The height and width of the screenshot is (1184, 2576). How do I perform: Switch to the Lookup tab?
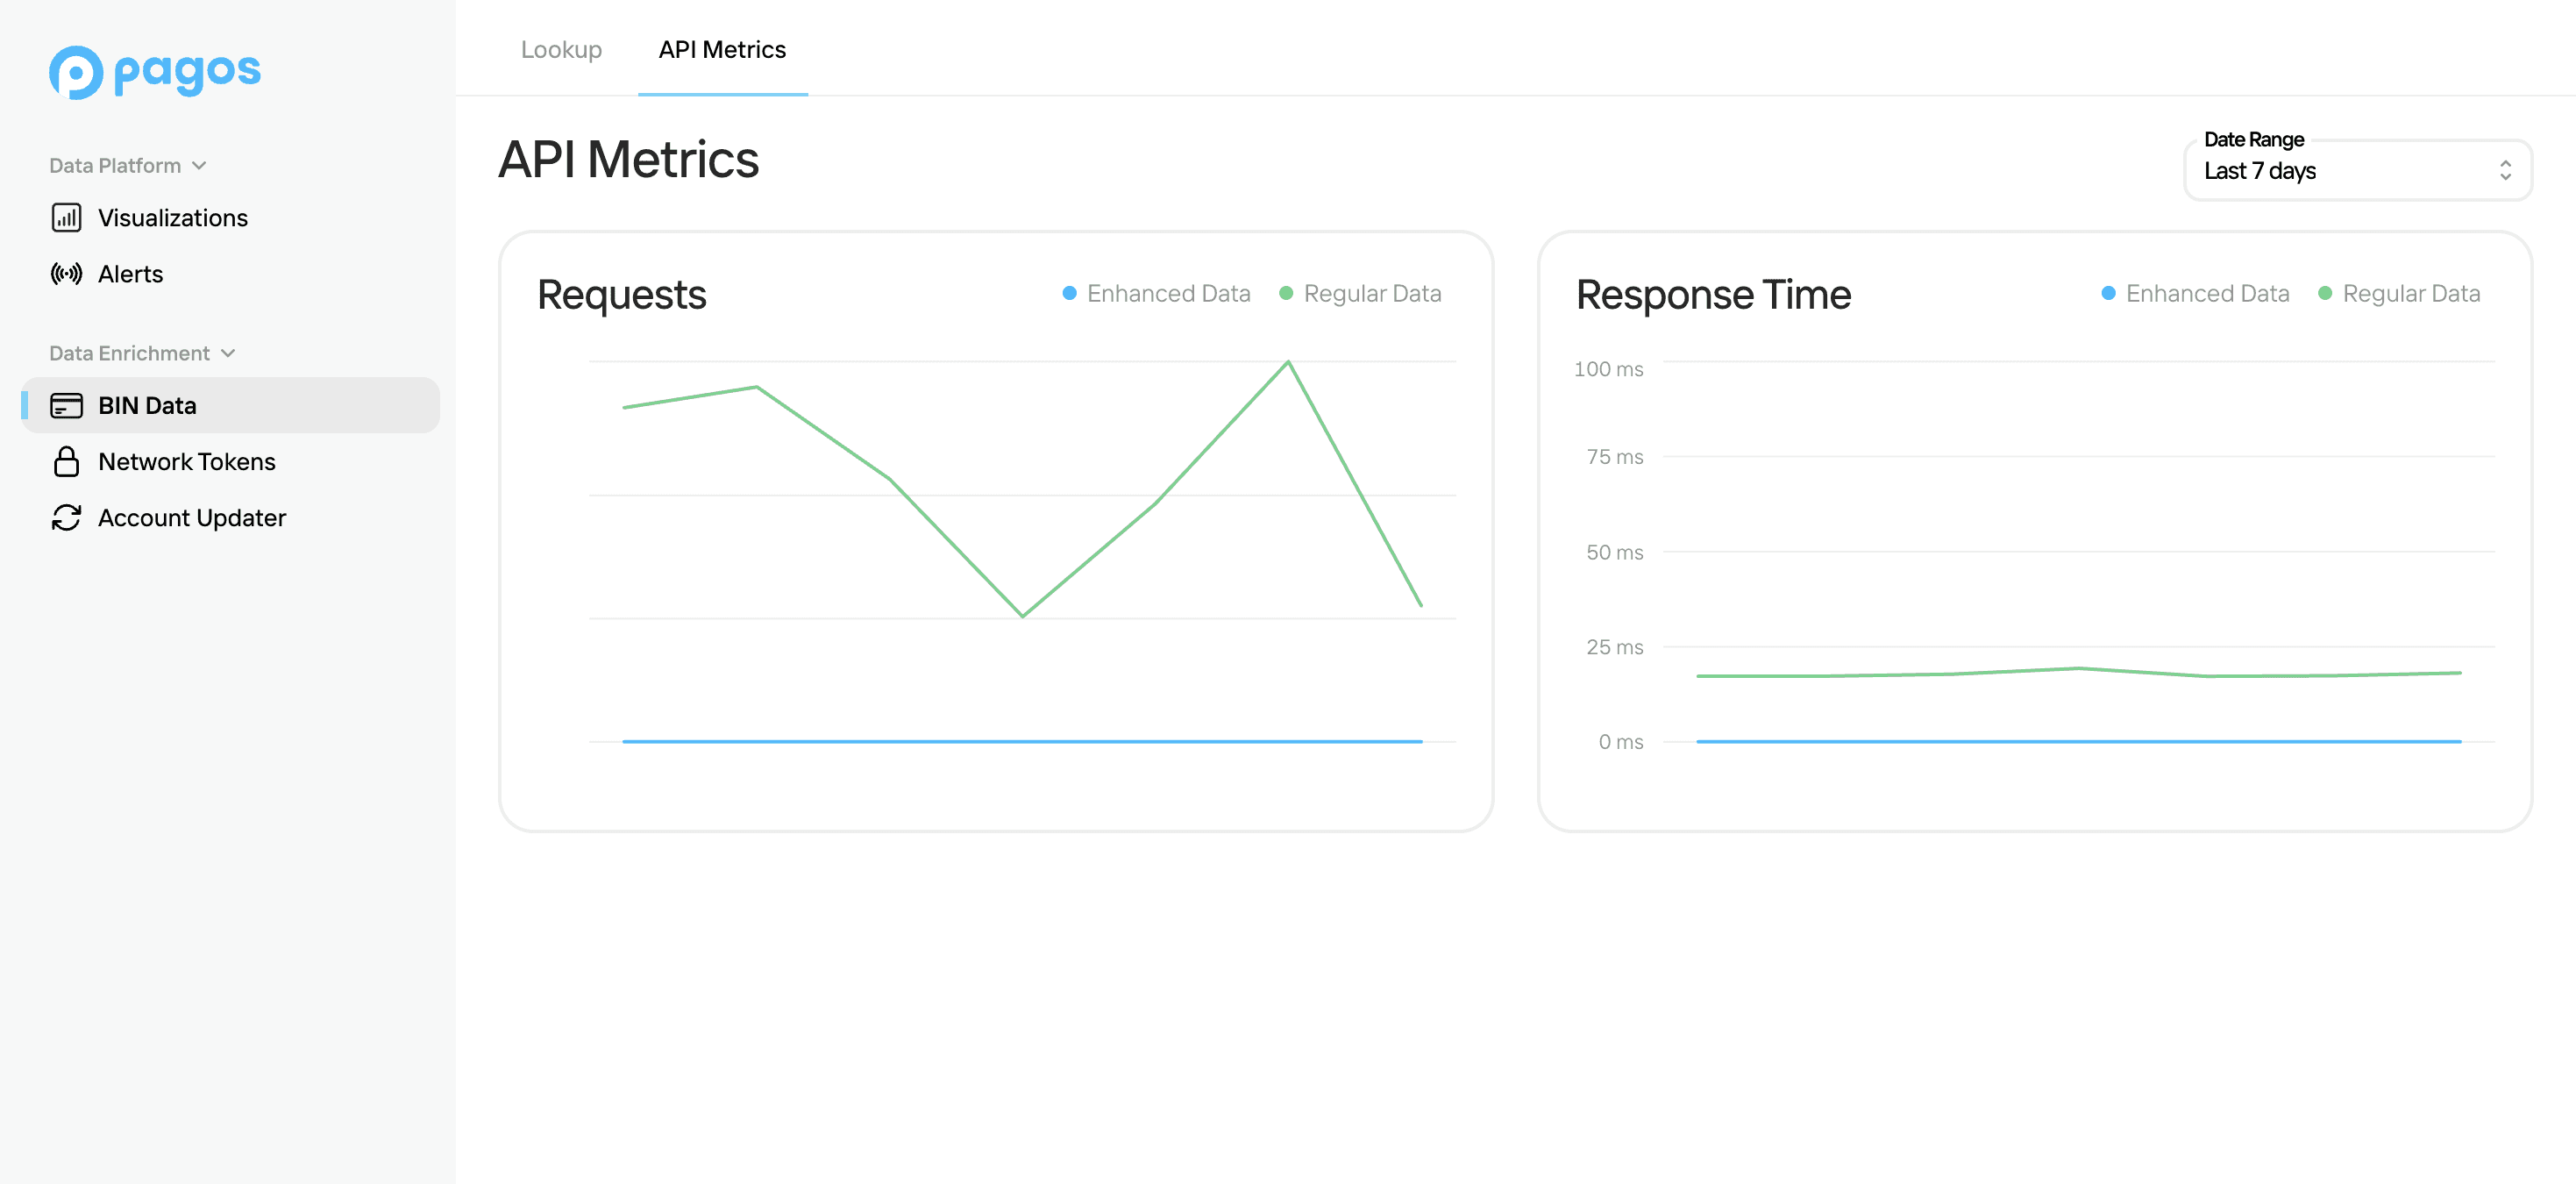pos(561,49)
